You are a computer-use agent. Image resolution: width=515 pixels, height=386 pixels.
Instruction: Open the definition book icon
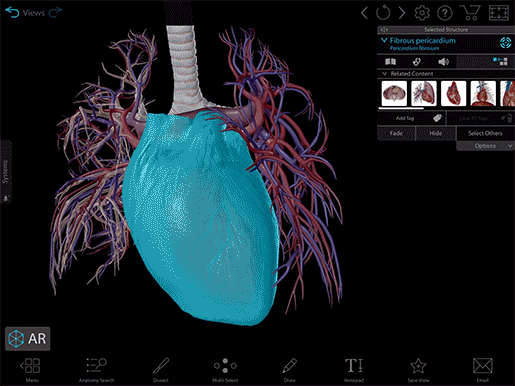pyautogui.click(x=390, y=61)
